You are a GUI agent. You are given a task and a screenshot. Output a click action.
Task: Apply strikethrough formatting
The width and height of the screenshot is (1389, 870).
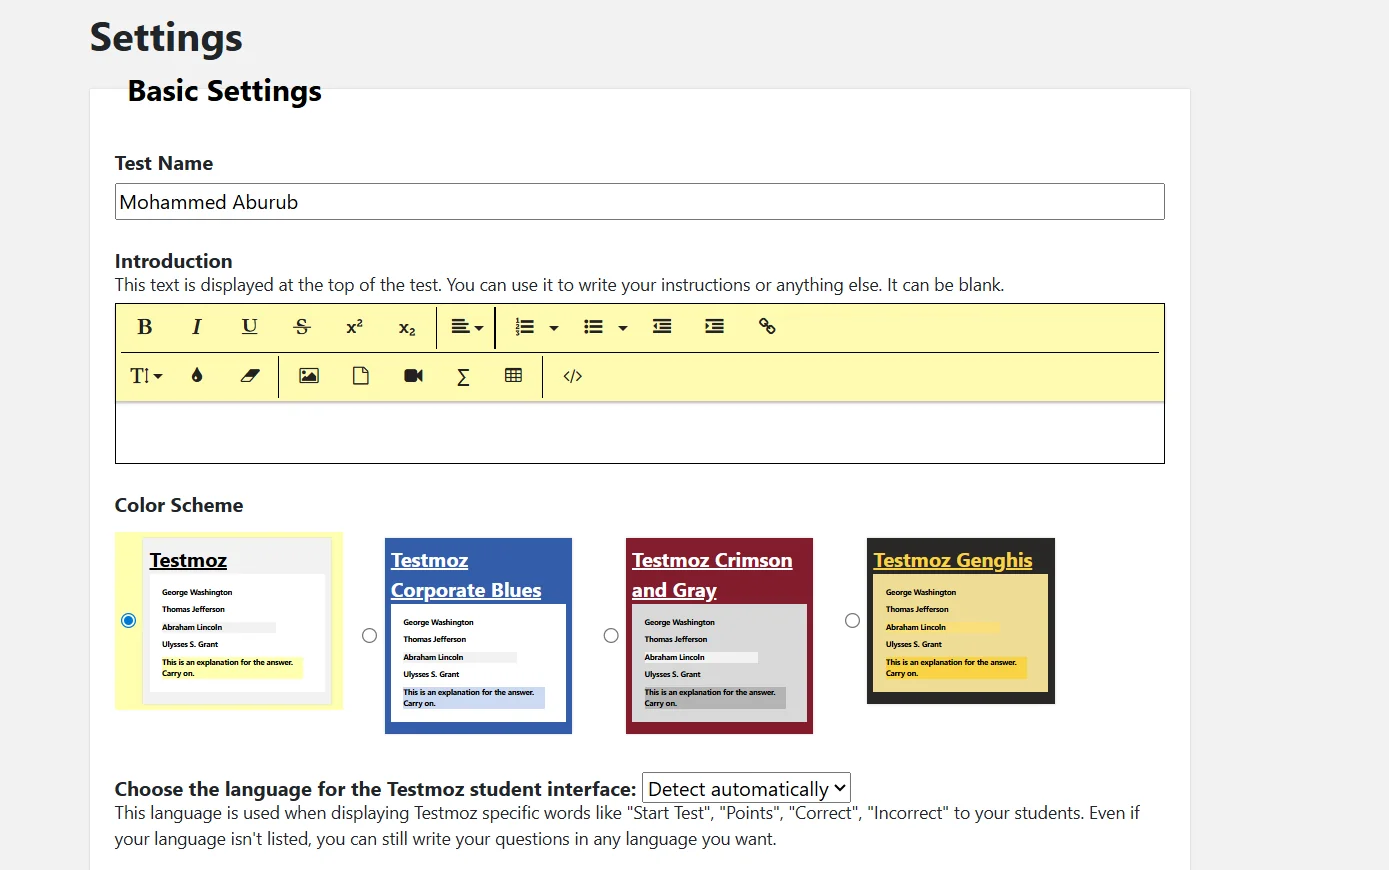pos(301,327)
